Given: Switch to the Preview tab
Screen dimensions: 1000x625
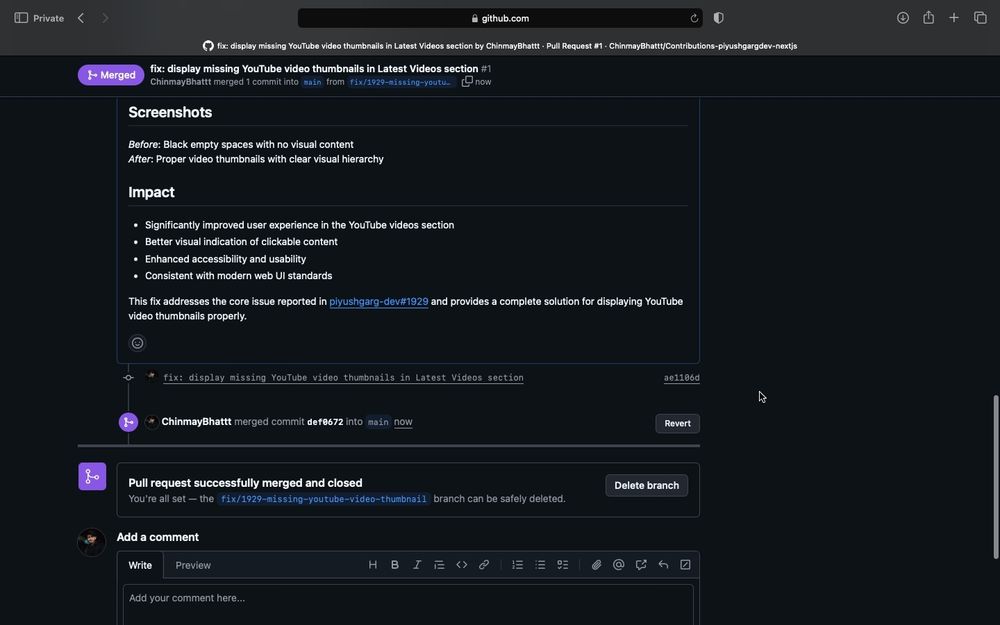Looking at the screenshot, I should click(x=193, y=565).
